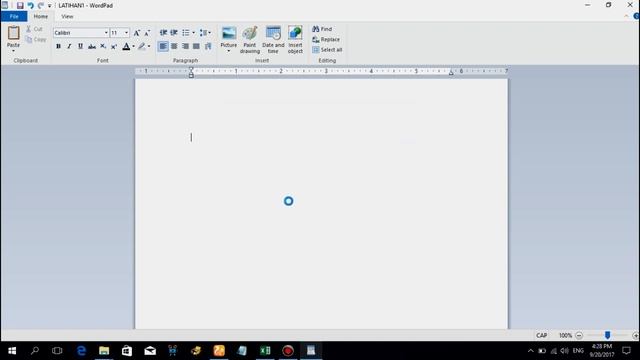Open taskbar Search

click(x=35, y=351)
